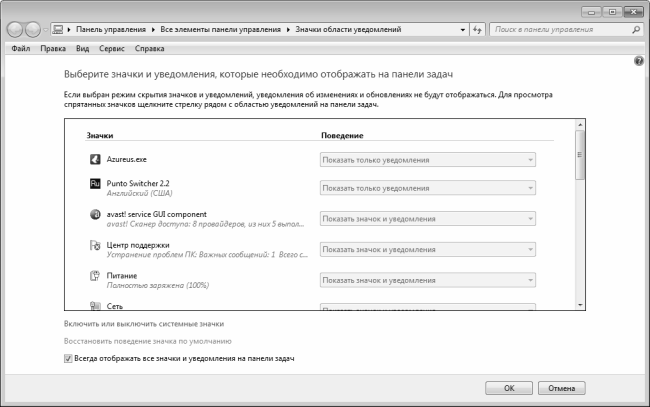Image resolution: width=650 pixels, height=407 pixels.
Task: Toggle 'Всегда отображать все значки' checkbox
Action: tap(68, 358)
